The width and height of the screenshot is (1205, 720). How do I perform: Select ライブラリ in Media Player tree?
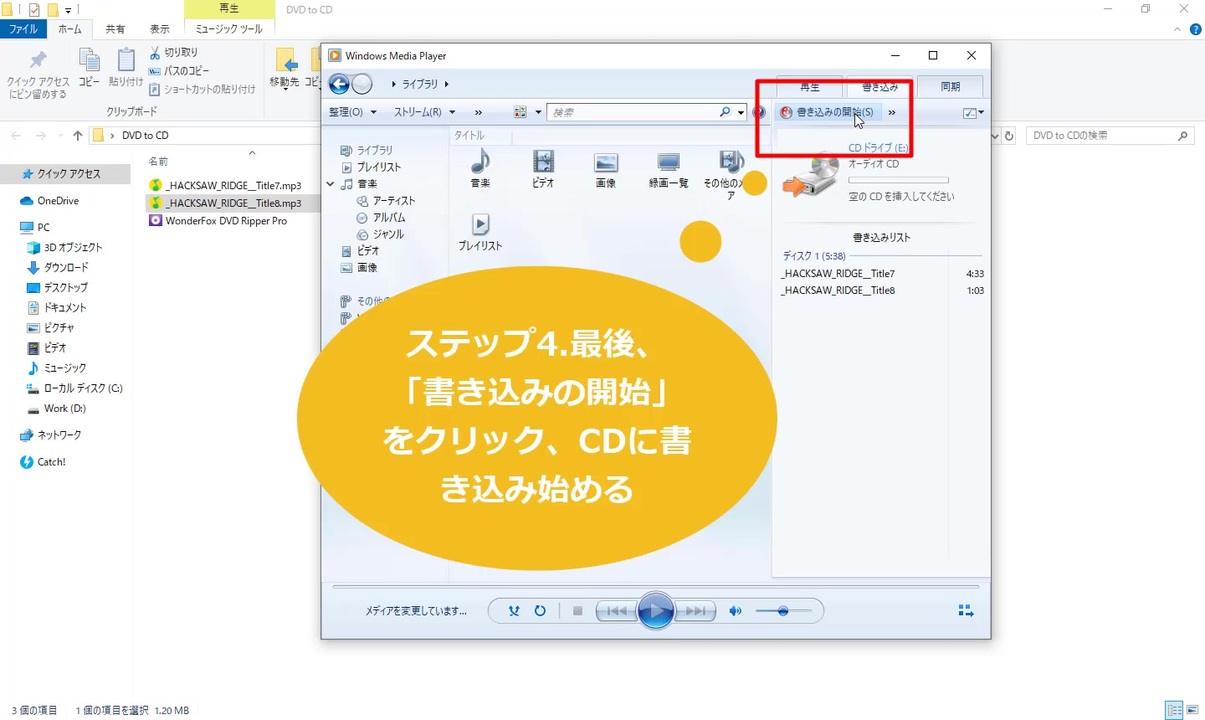pyautogui.click(x=367, y=150)
